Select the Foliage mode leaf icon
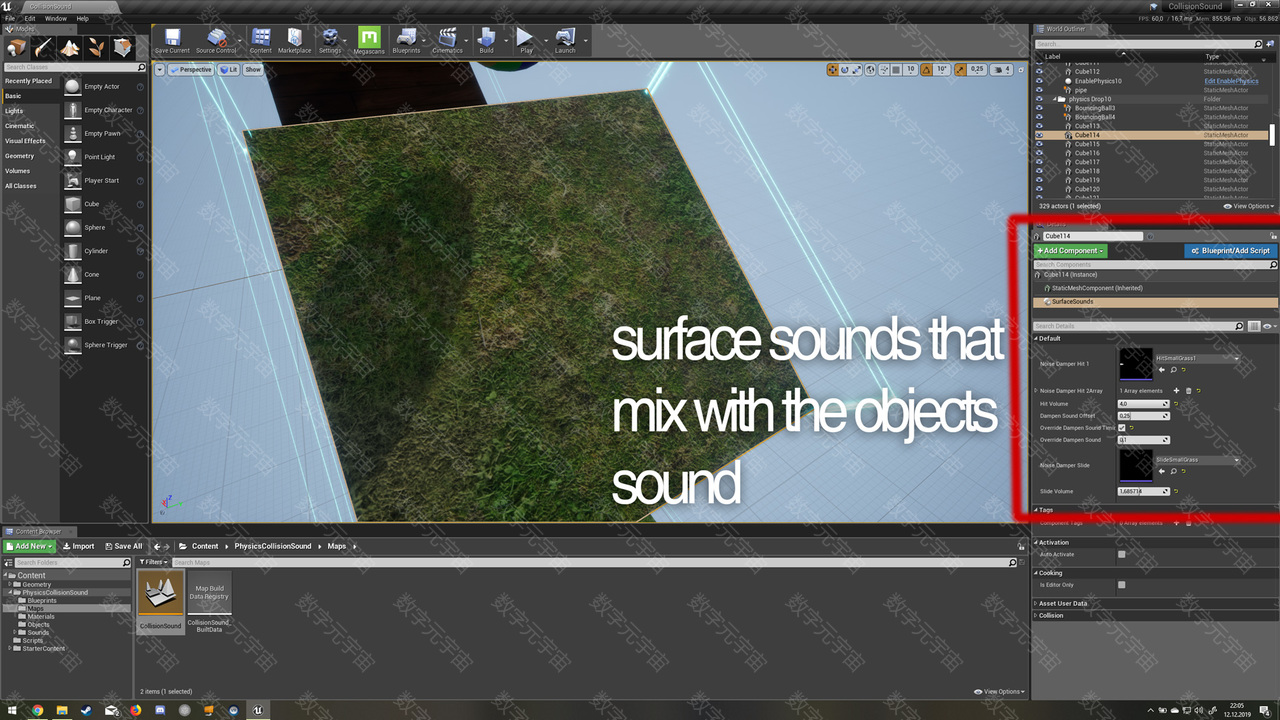 (x=96, y=48)
